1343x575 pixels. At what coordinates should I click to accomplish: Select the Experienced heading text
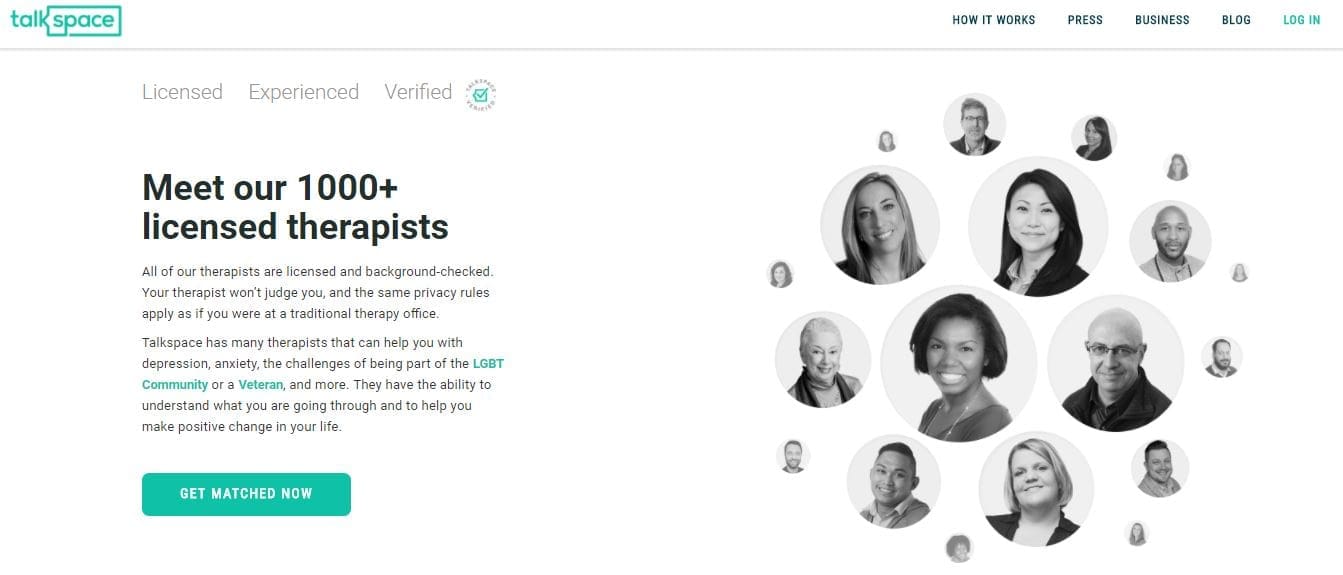[303, 92]
